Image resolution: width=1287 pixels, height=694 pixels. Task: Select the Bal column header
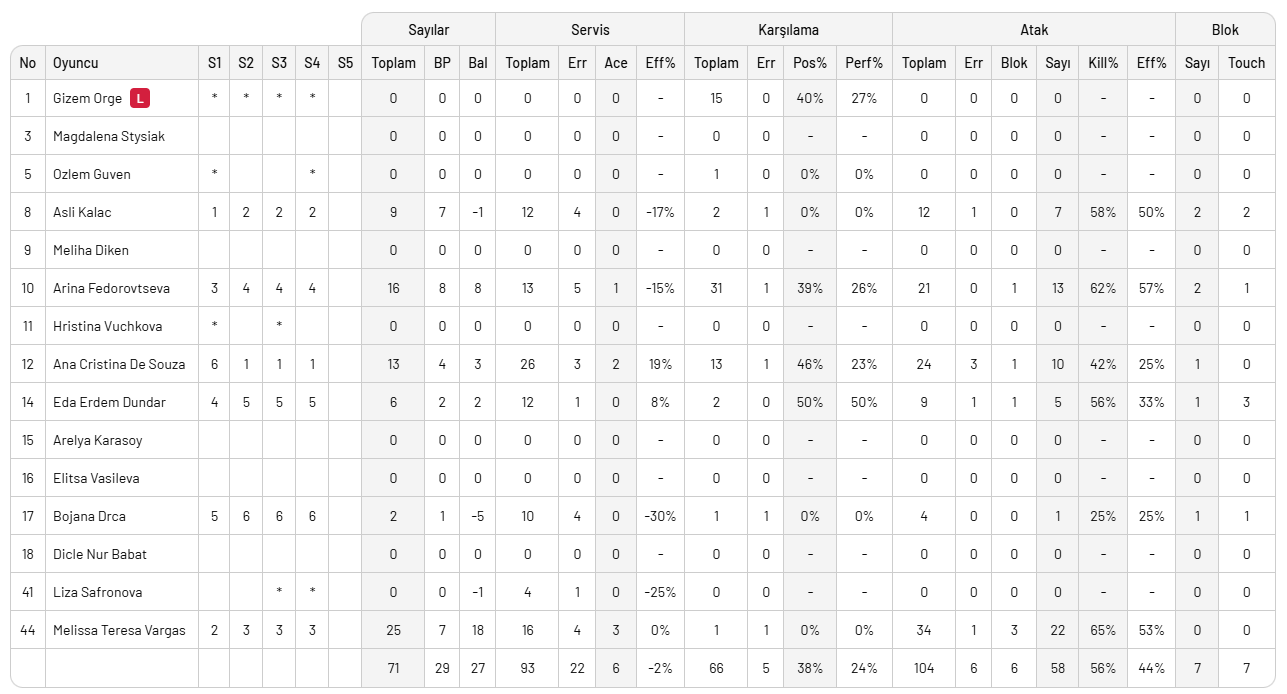click(x=478, y=63)
